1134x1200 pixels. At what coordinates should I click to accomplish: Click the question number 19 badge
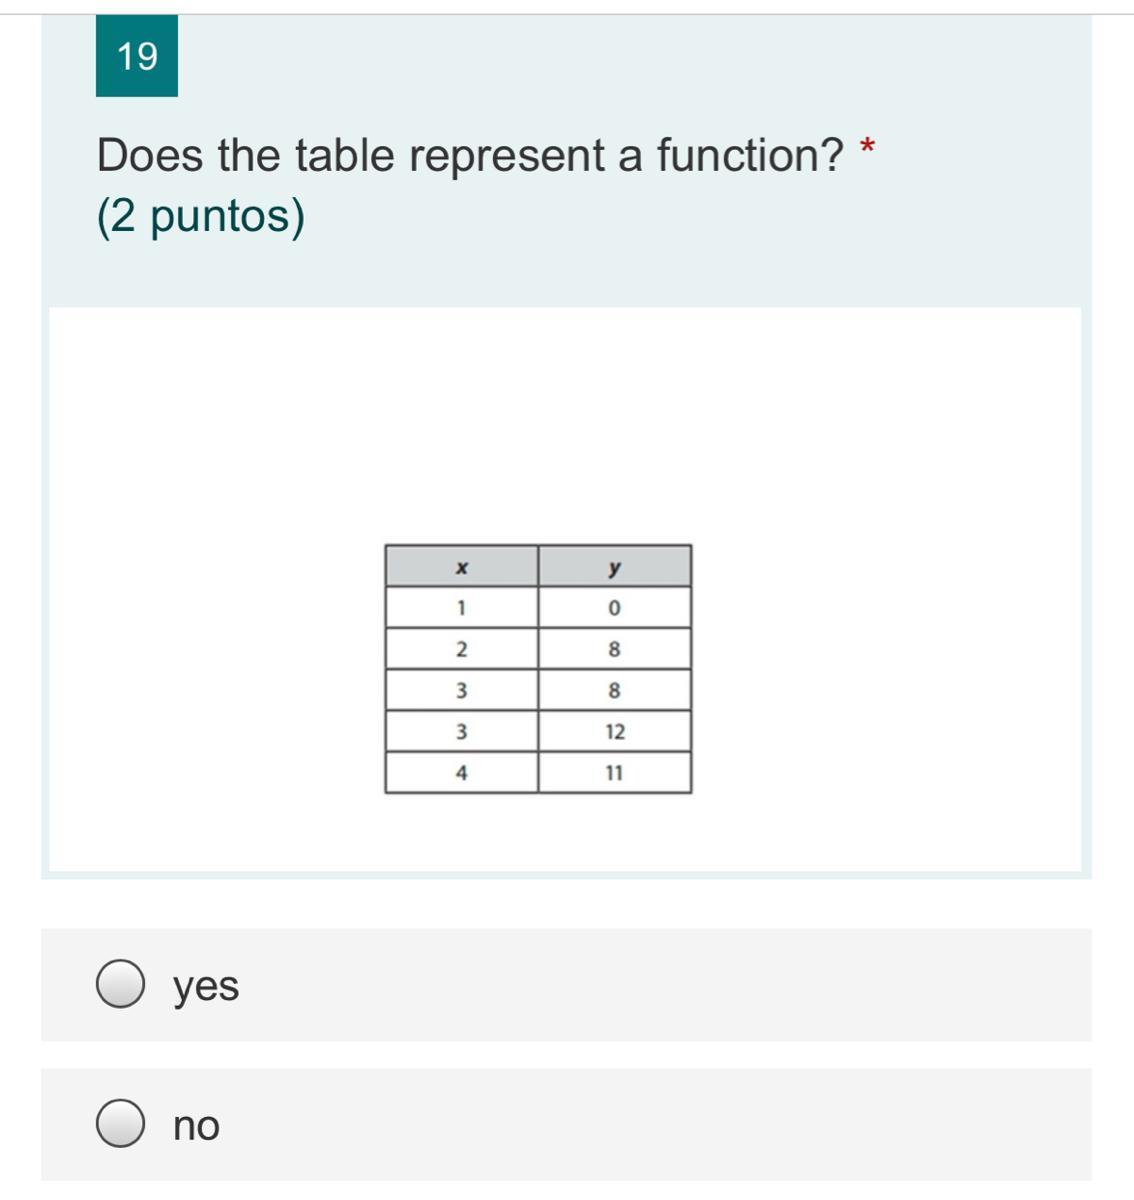(137, 56)
